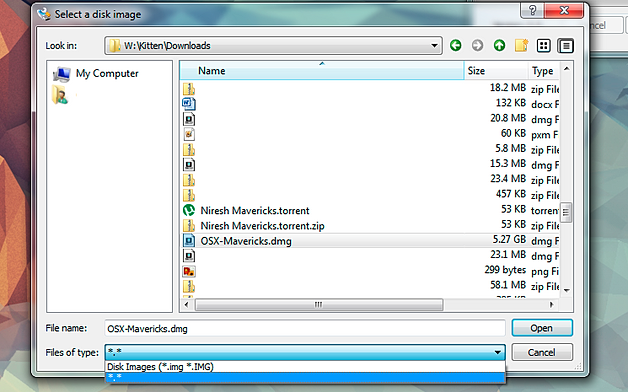Click the scroll left arrow of file list
The height and width of the screenshot is (392, 628).
(x=186, y=305)
